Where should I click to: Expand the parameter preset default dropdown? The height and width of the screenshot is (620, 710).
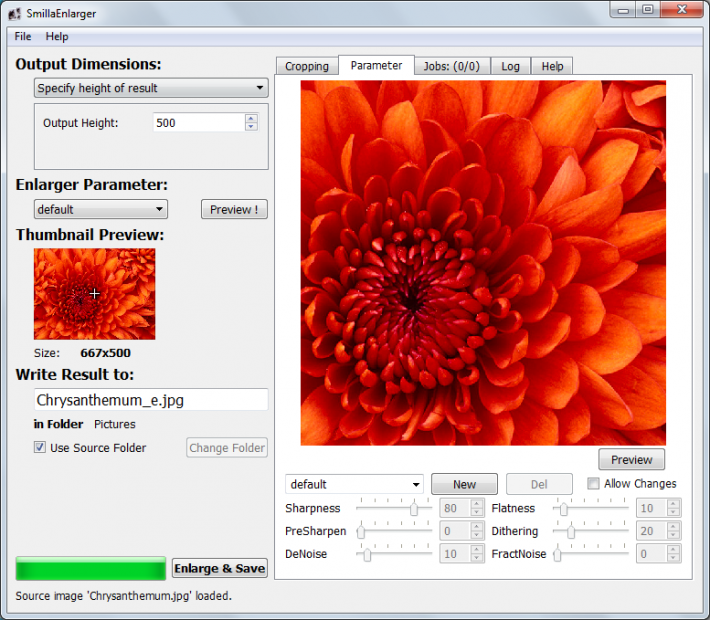[x=354, y=484]
